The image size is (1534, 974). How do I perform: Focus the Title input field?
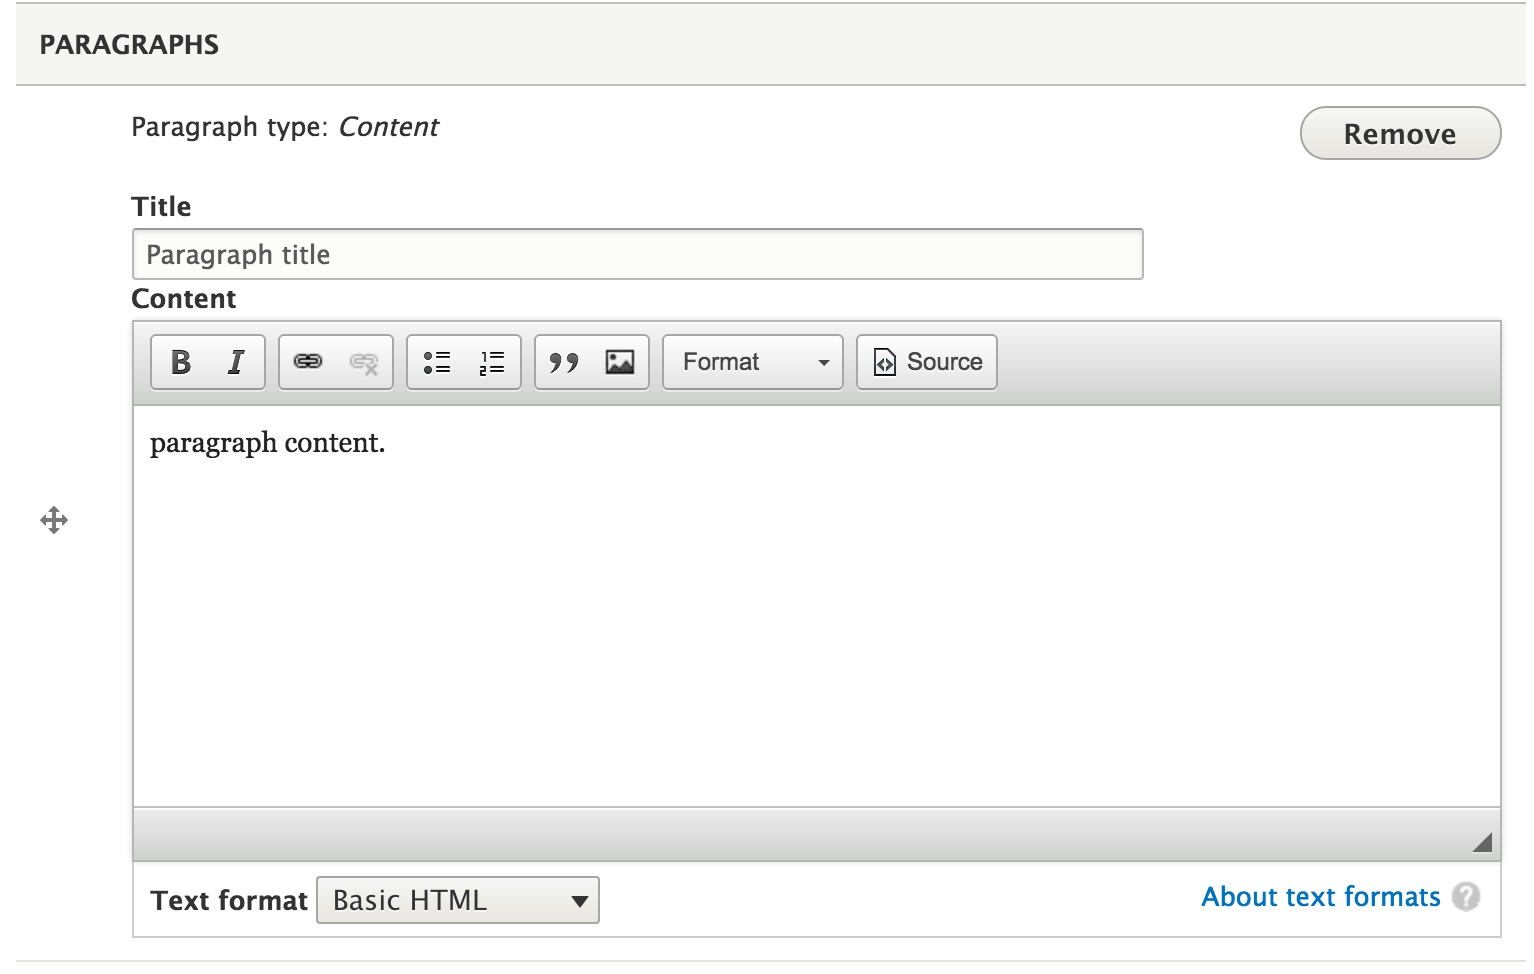tap(638, 254)
